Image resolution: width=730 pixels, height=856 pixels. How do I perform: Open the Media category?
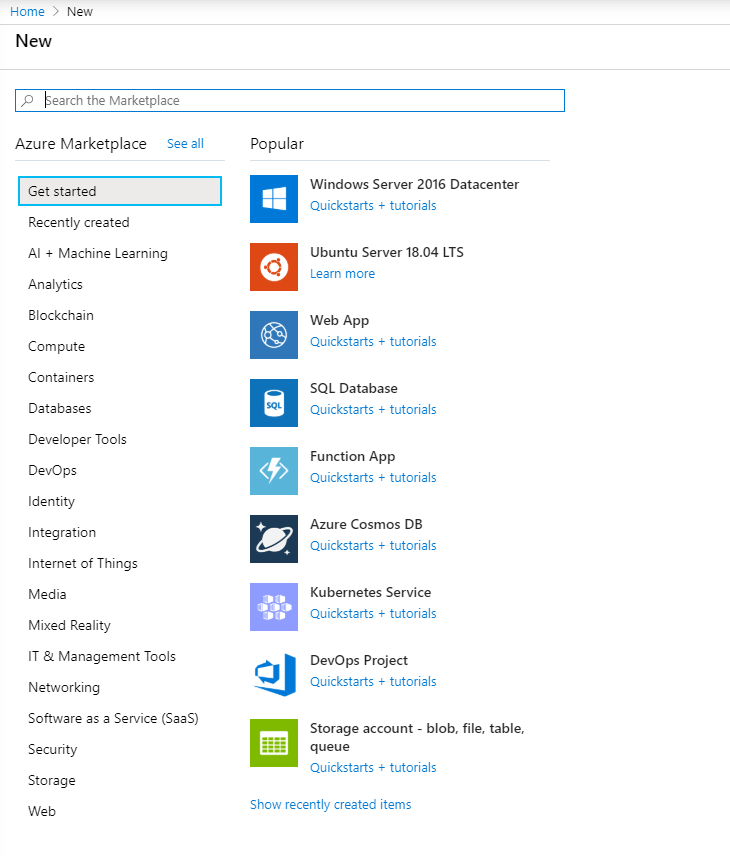pos(47,595)
